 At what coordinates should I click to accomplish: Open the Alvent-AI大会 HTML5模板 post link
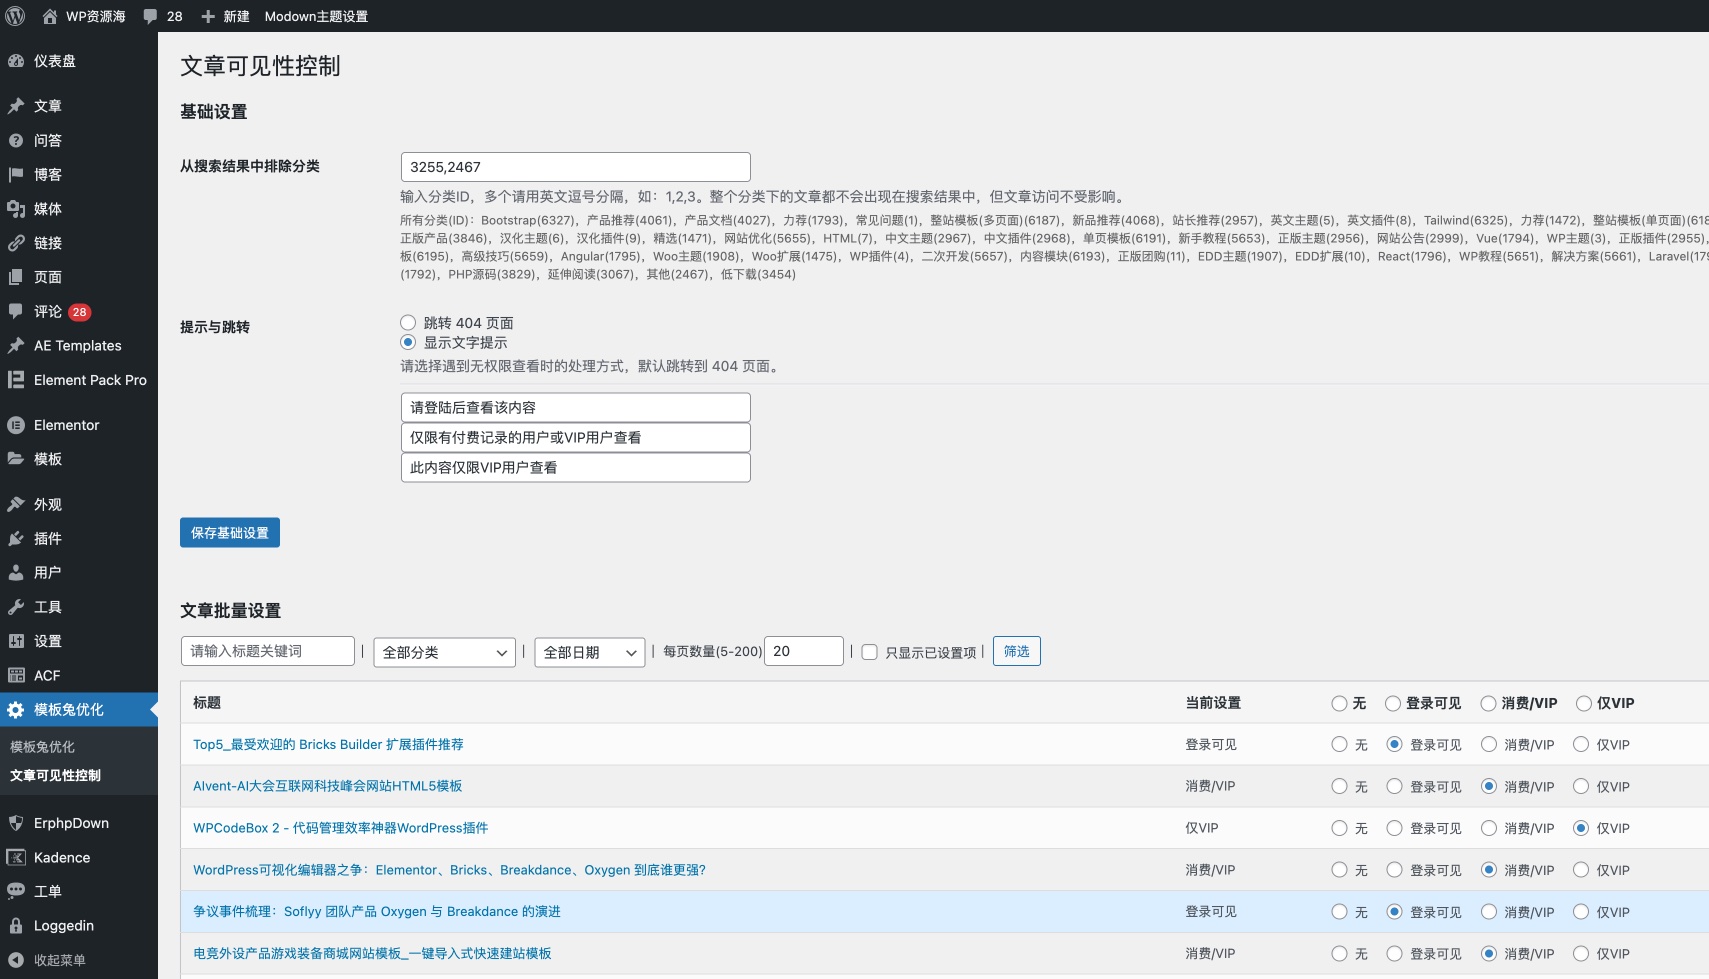tap(328, 786)
